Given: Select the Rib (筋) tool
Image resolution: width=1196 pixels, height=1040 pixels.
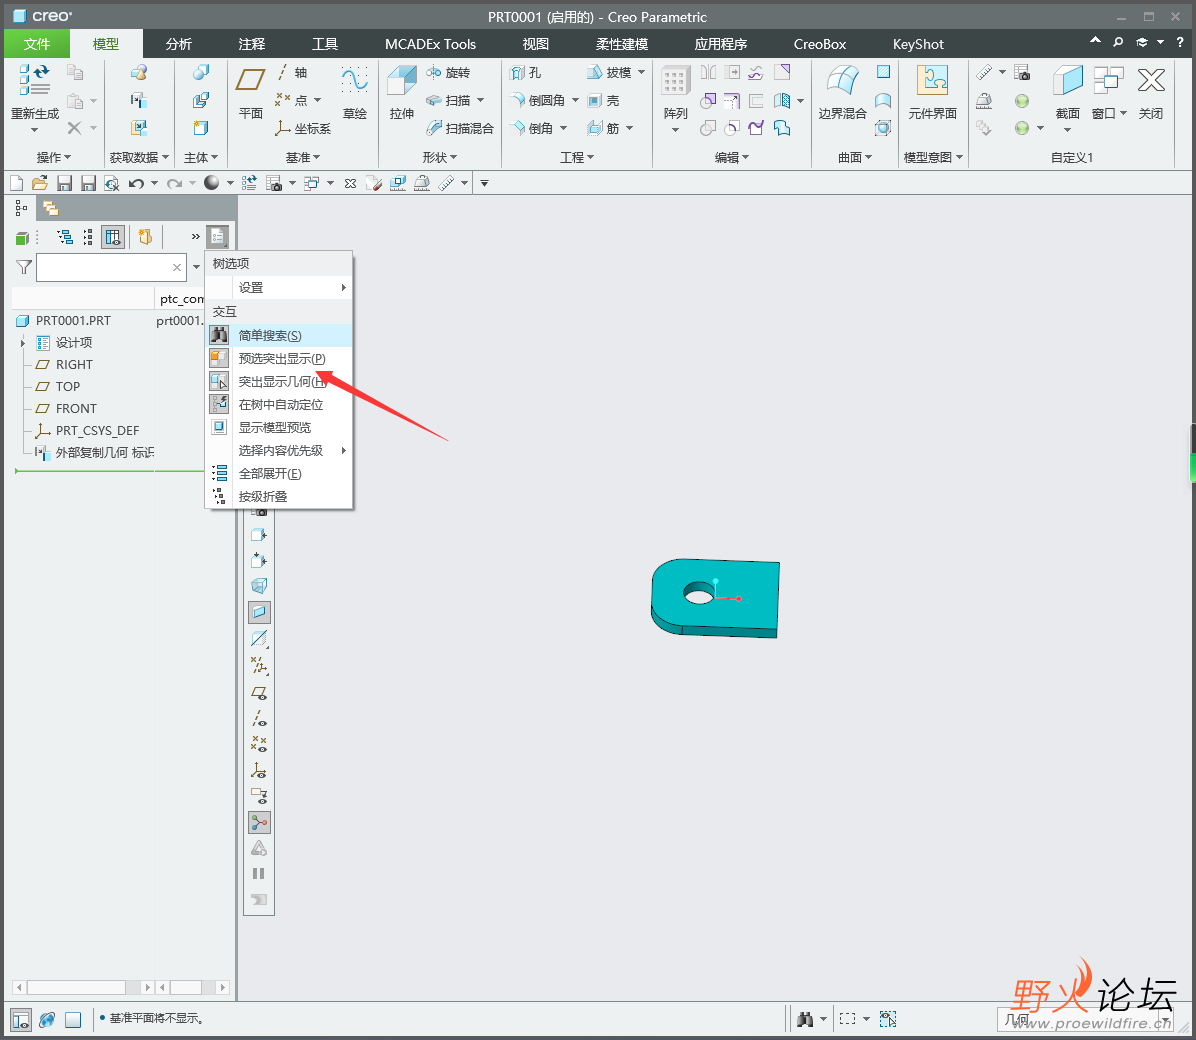Looking at the screenshot, I should pyautogui.click(x=603, y=128).
